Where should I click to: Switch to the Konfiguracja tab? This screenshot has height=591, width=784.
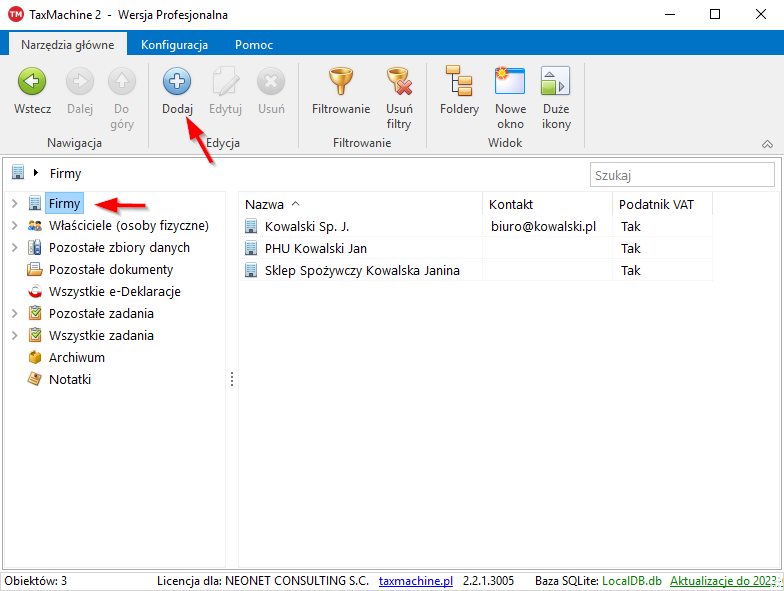tap(174, 45)
